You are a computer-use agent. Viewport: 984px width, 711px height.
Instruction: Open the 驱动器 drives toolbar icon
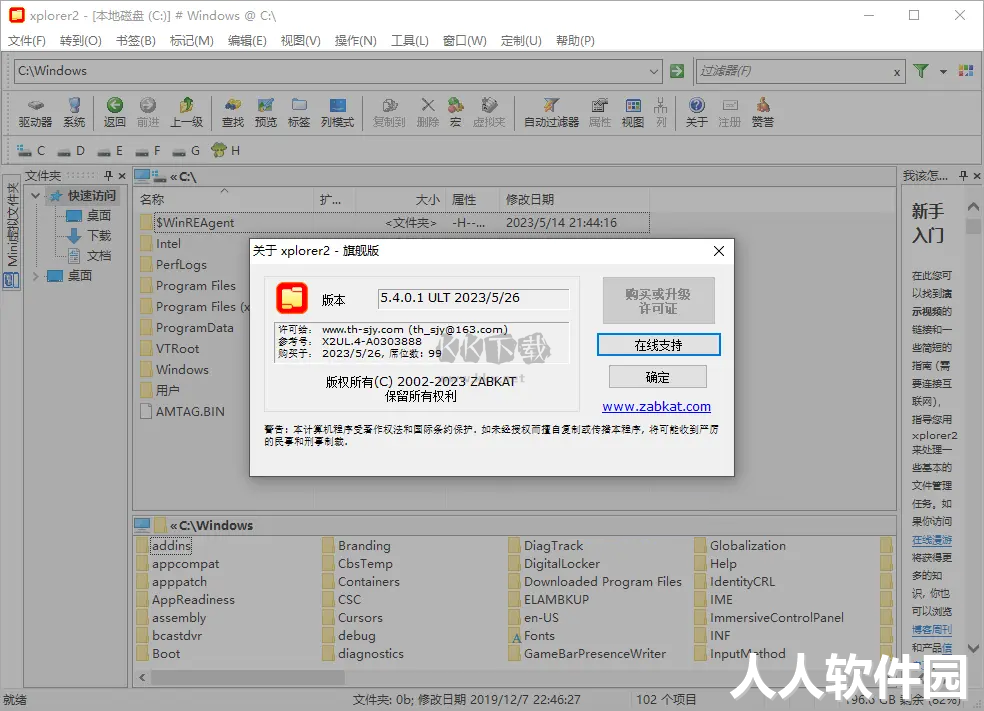pyautogui.click(x=35, y=112)
